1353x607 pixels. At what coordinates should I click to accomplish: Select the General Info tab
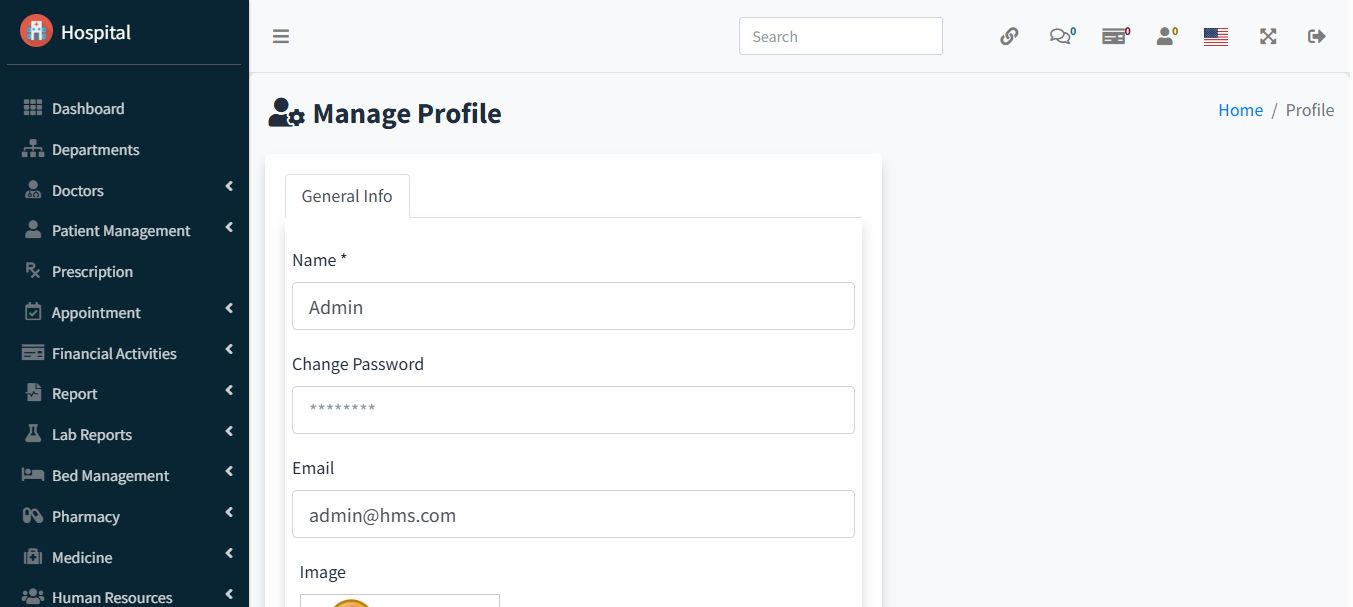[x=347, y=196]
